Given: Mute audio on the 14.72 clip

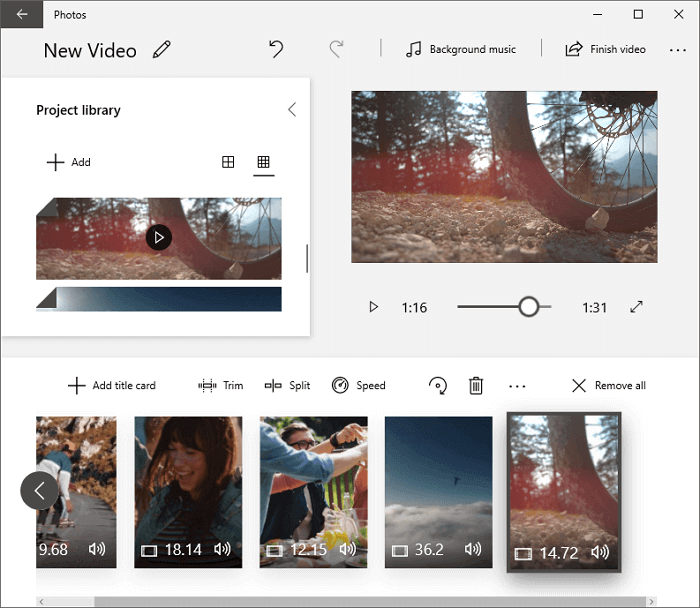Looking at the screenshot, I should (x=600, y=552).
